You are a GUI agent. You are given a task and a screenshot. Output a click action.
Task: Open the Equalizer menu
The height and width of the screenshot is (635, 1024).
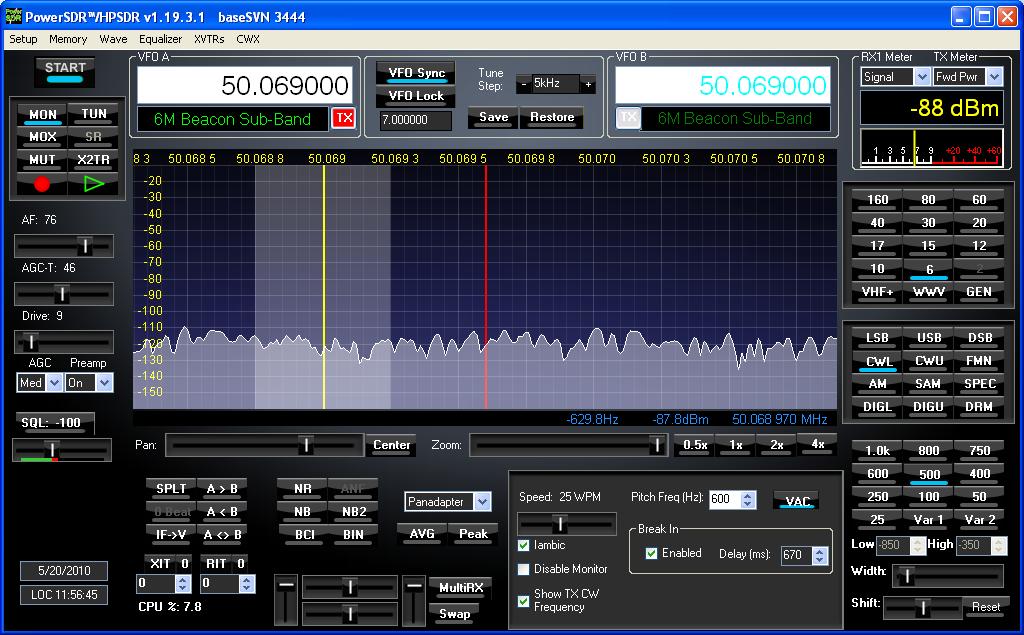pos(160,39)
